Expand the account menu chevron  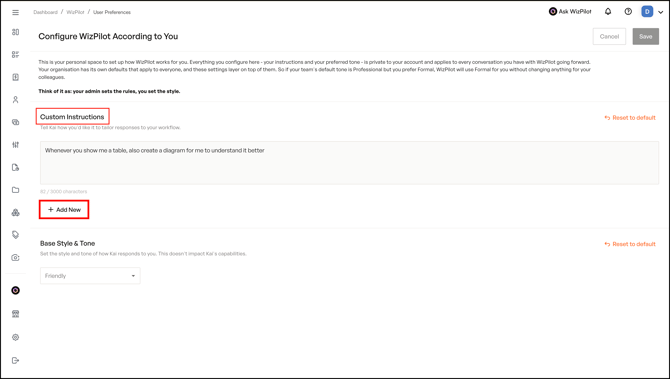[x=661, y=12]
